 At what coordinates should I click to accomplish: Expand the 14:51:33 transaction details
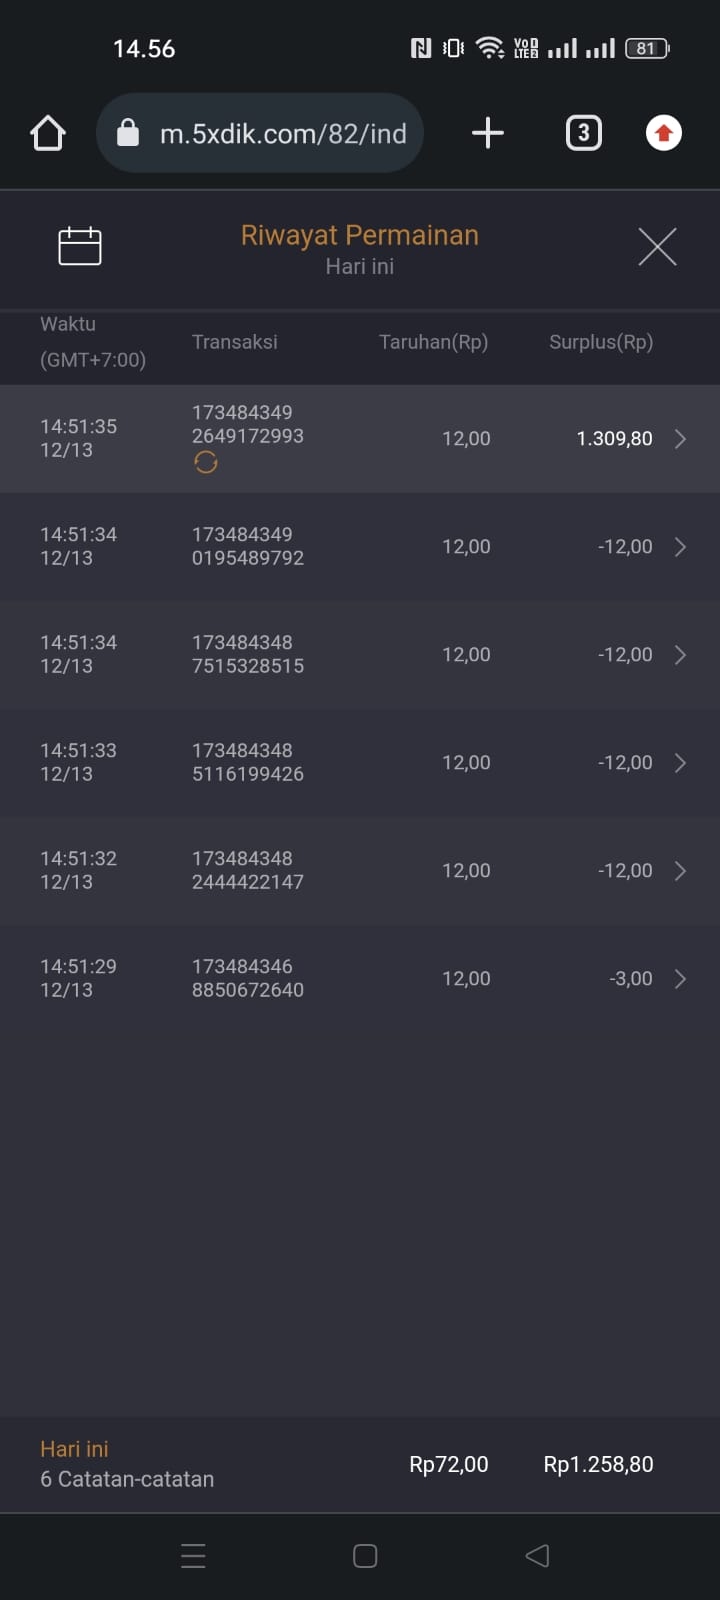(680, 763)
